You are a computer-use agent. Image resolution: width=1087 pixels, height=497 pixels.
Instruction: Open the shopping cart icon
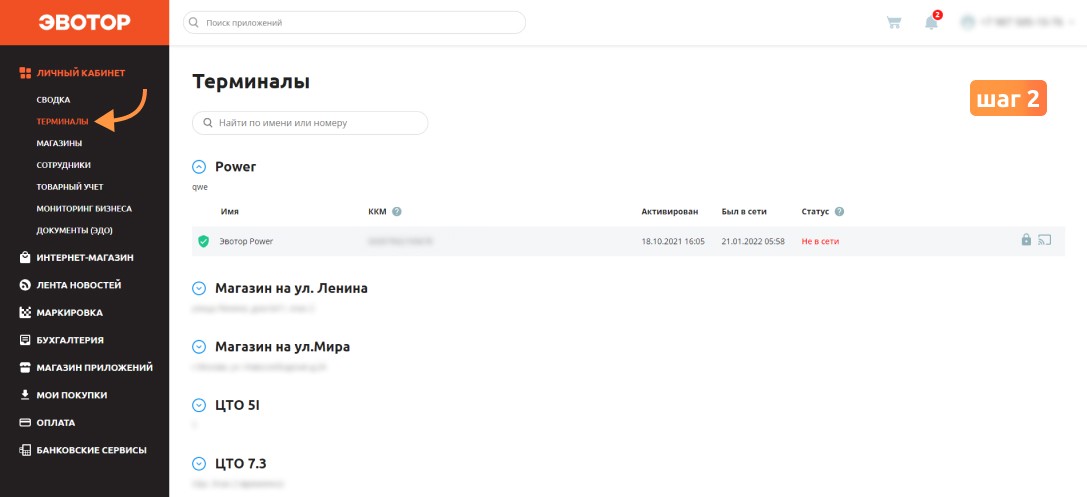pyautogui.click(x=894, y=23)
